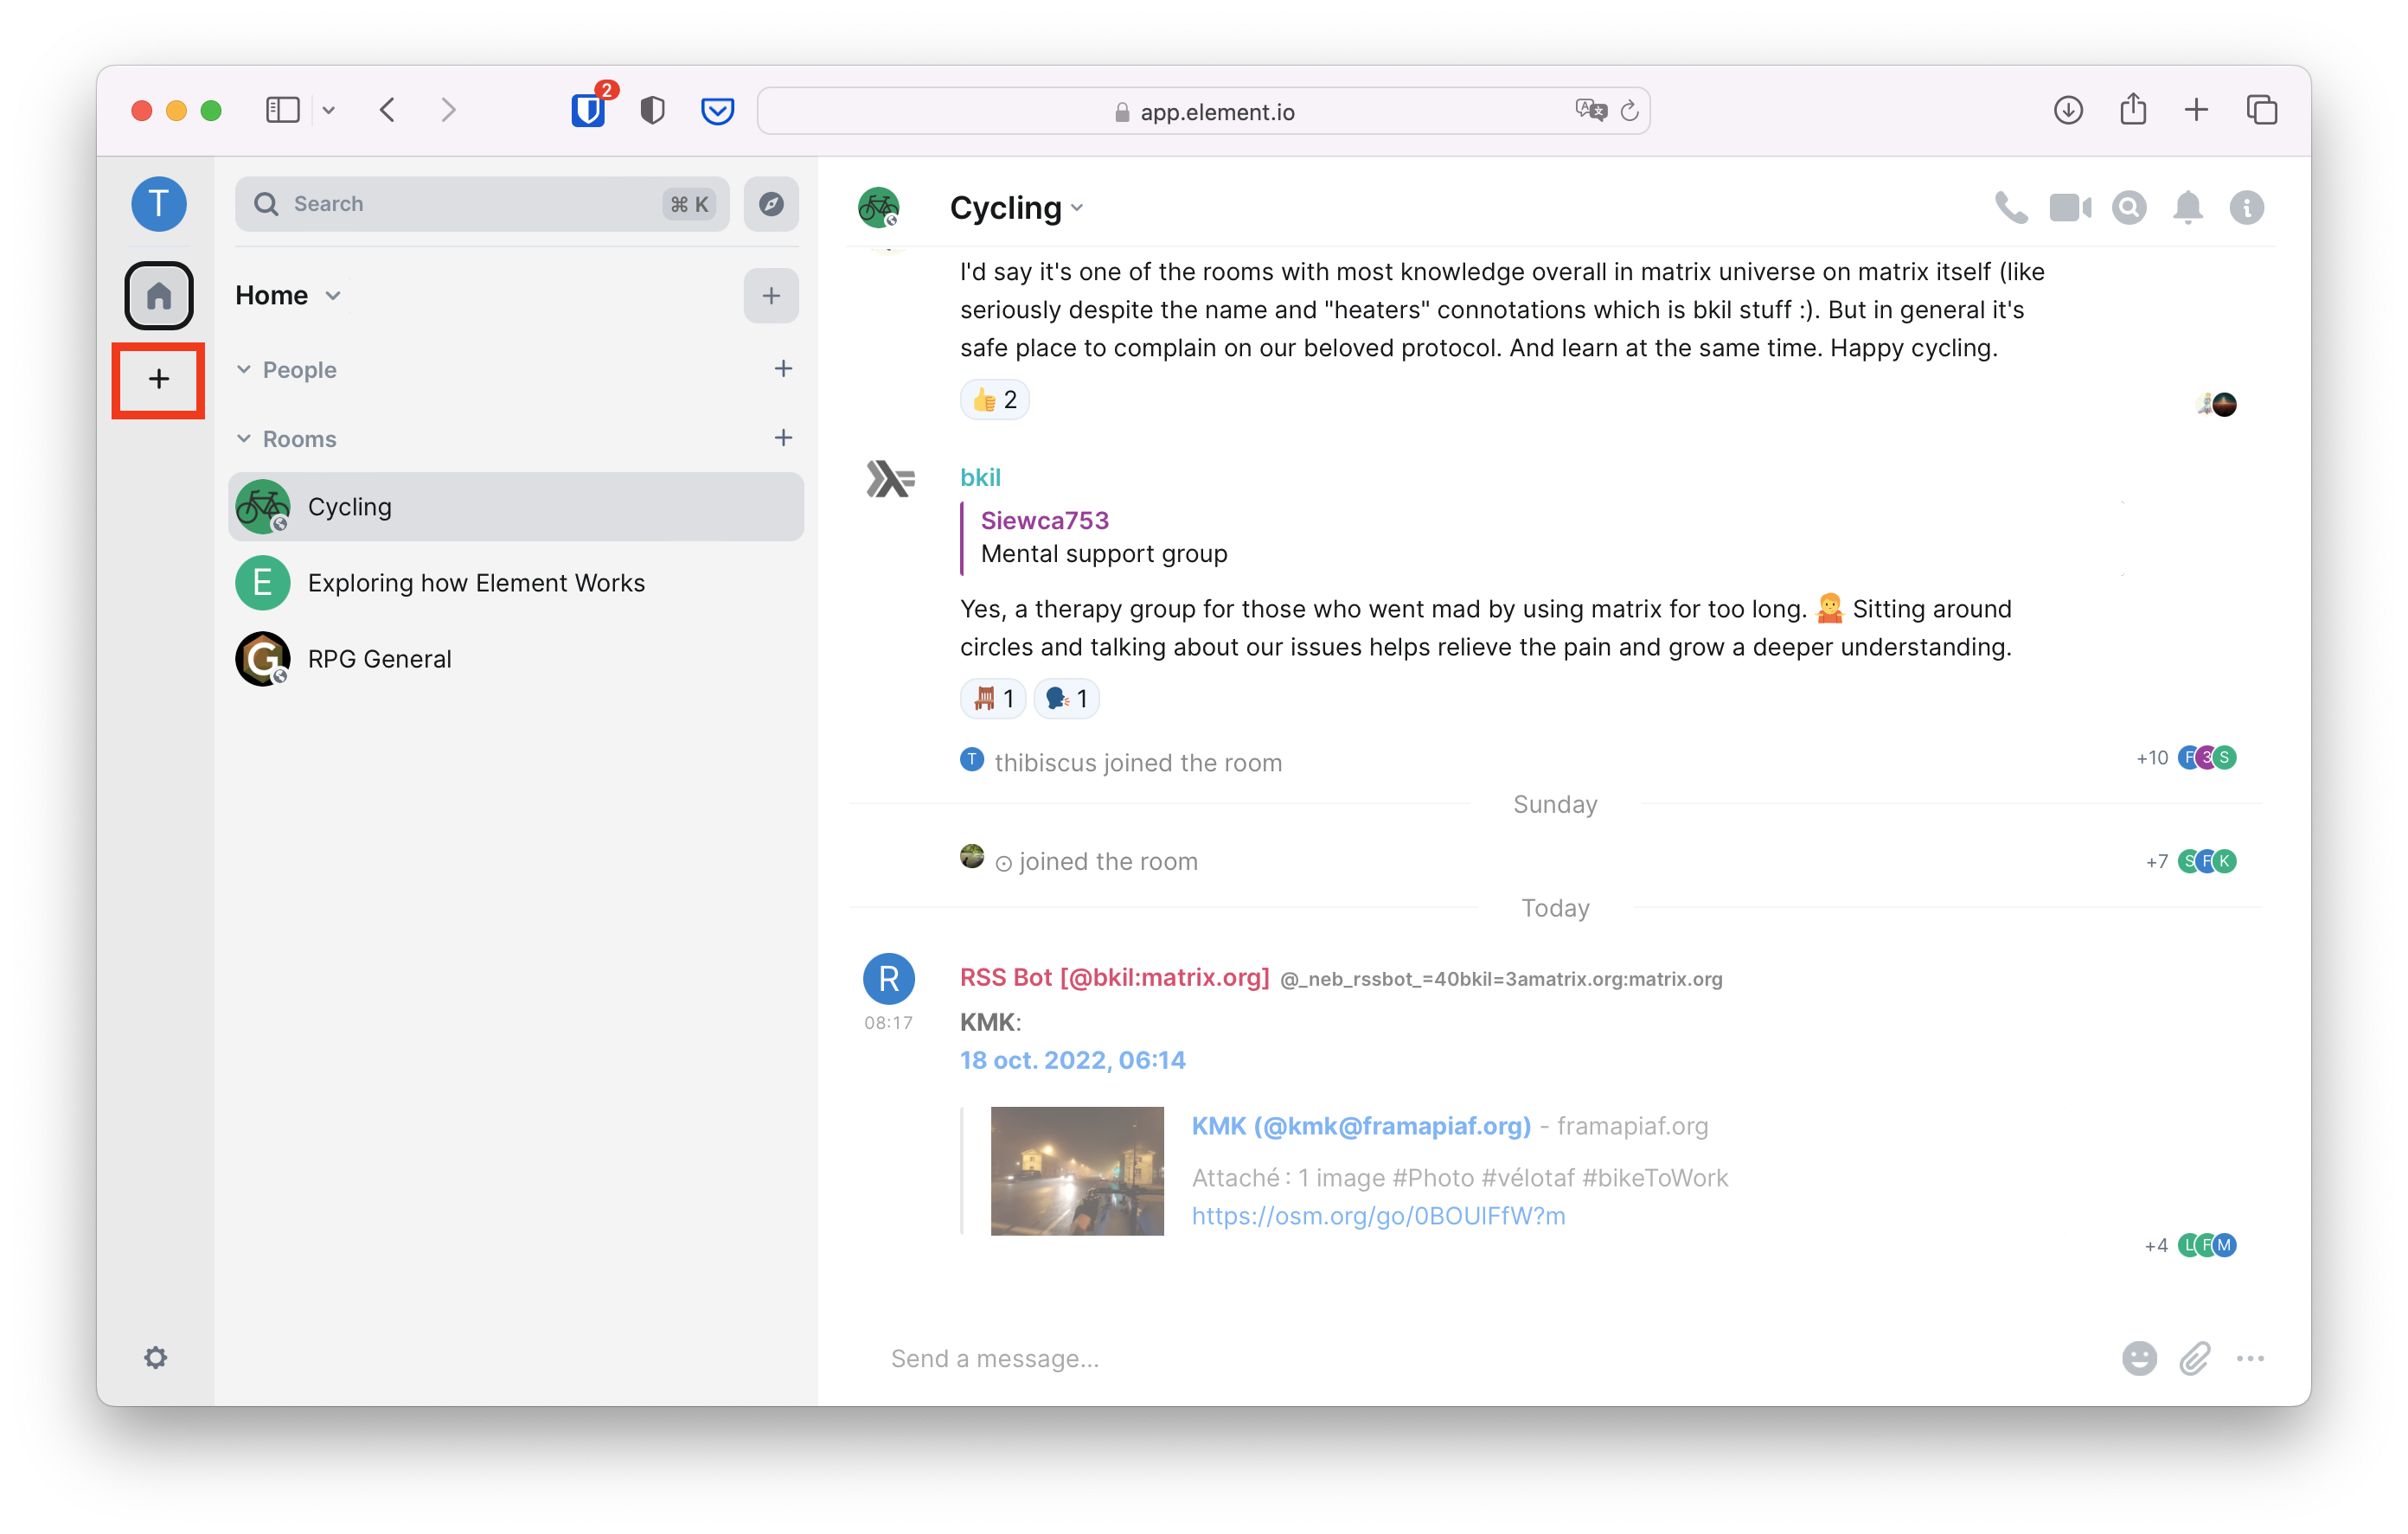Collapse the People section
This screenshot has height=1534, width=2408.
(244, 370)
